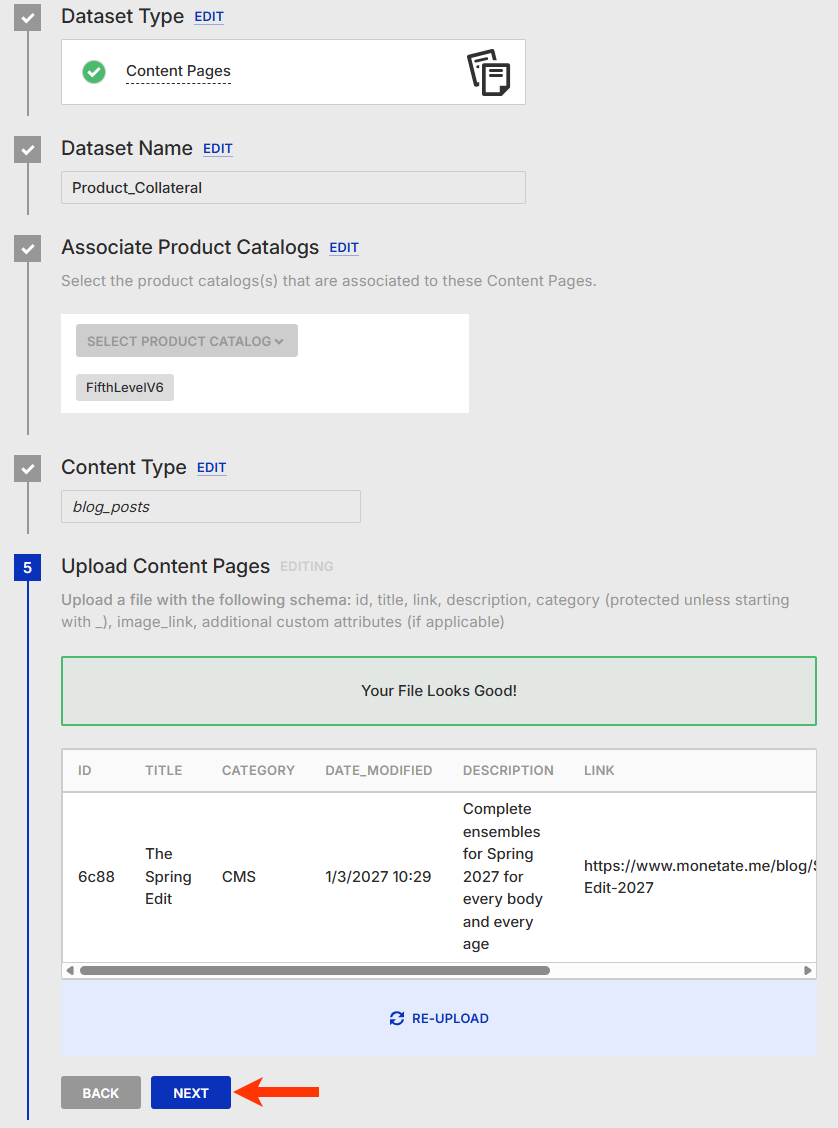This screenshot has width=838, height=1128.
Task: Click the blog_posts Content Type field
Action: 210,507
